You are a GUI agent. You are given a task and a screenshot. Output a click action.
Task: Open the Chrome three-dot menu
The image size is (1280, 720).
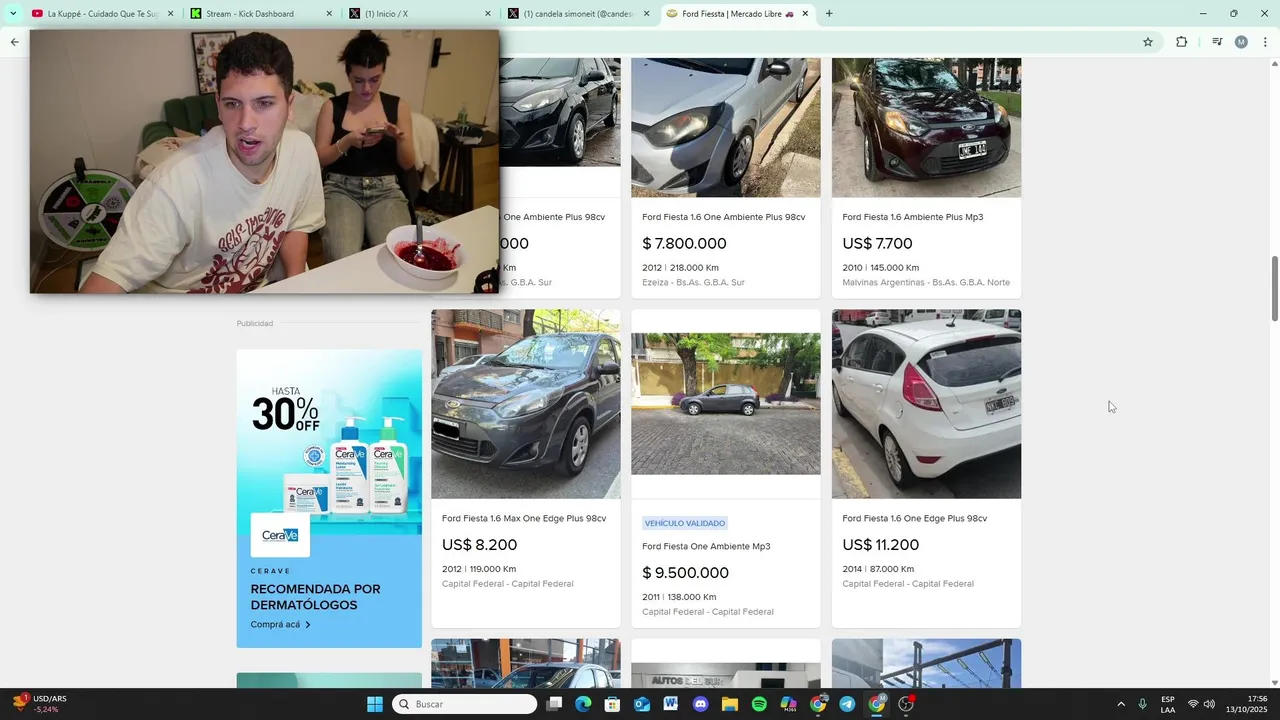coord(1266,42)
